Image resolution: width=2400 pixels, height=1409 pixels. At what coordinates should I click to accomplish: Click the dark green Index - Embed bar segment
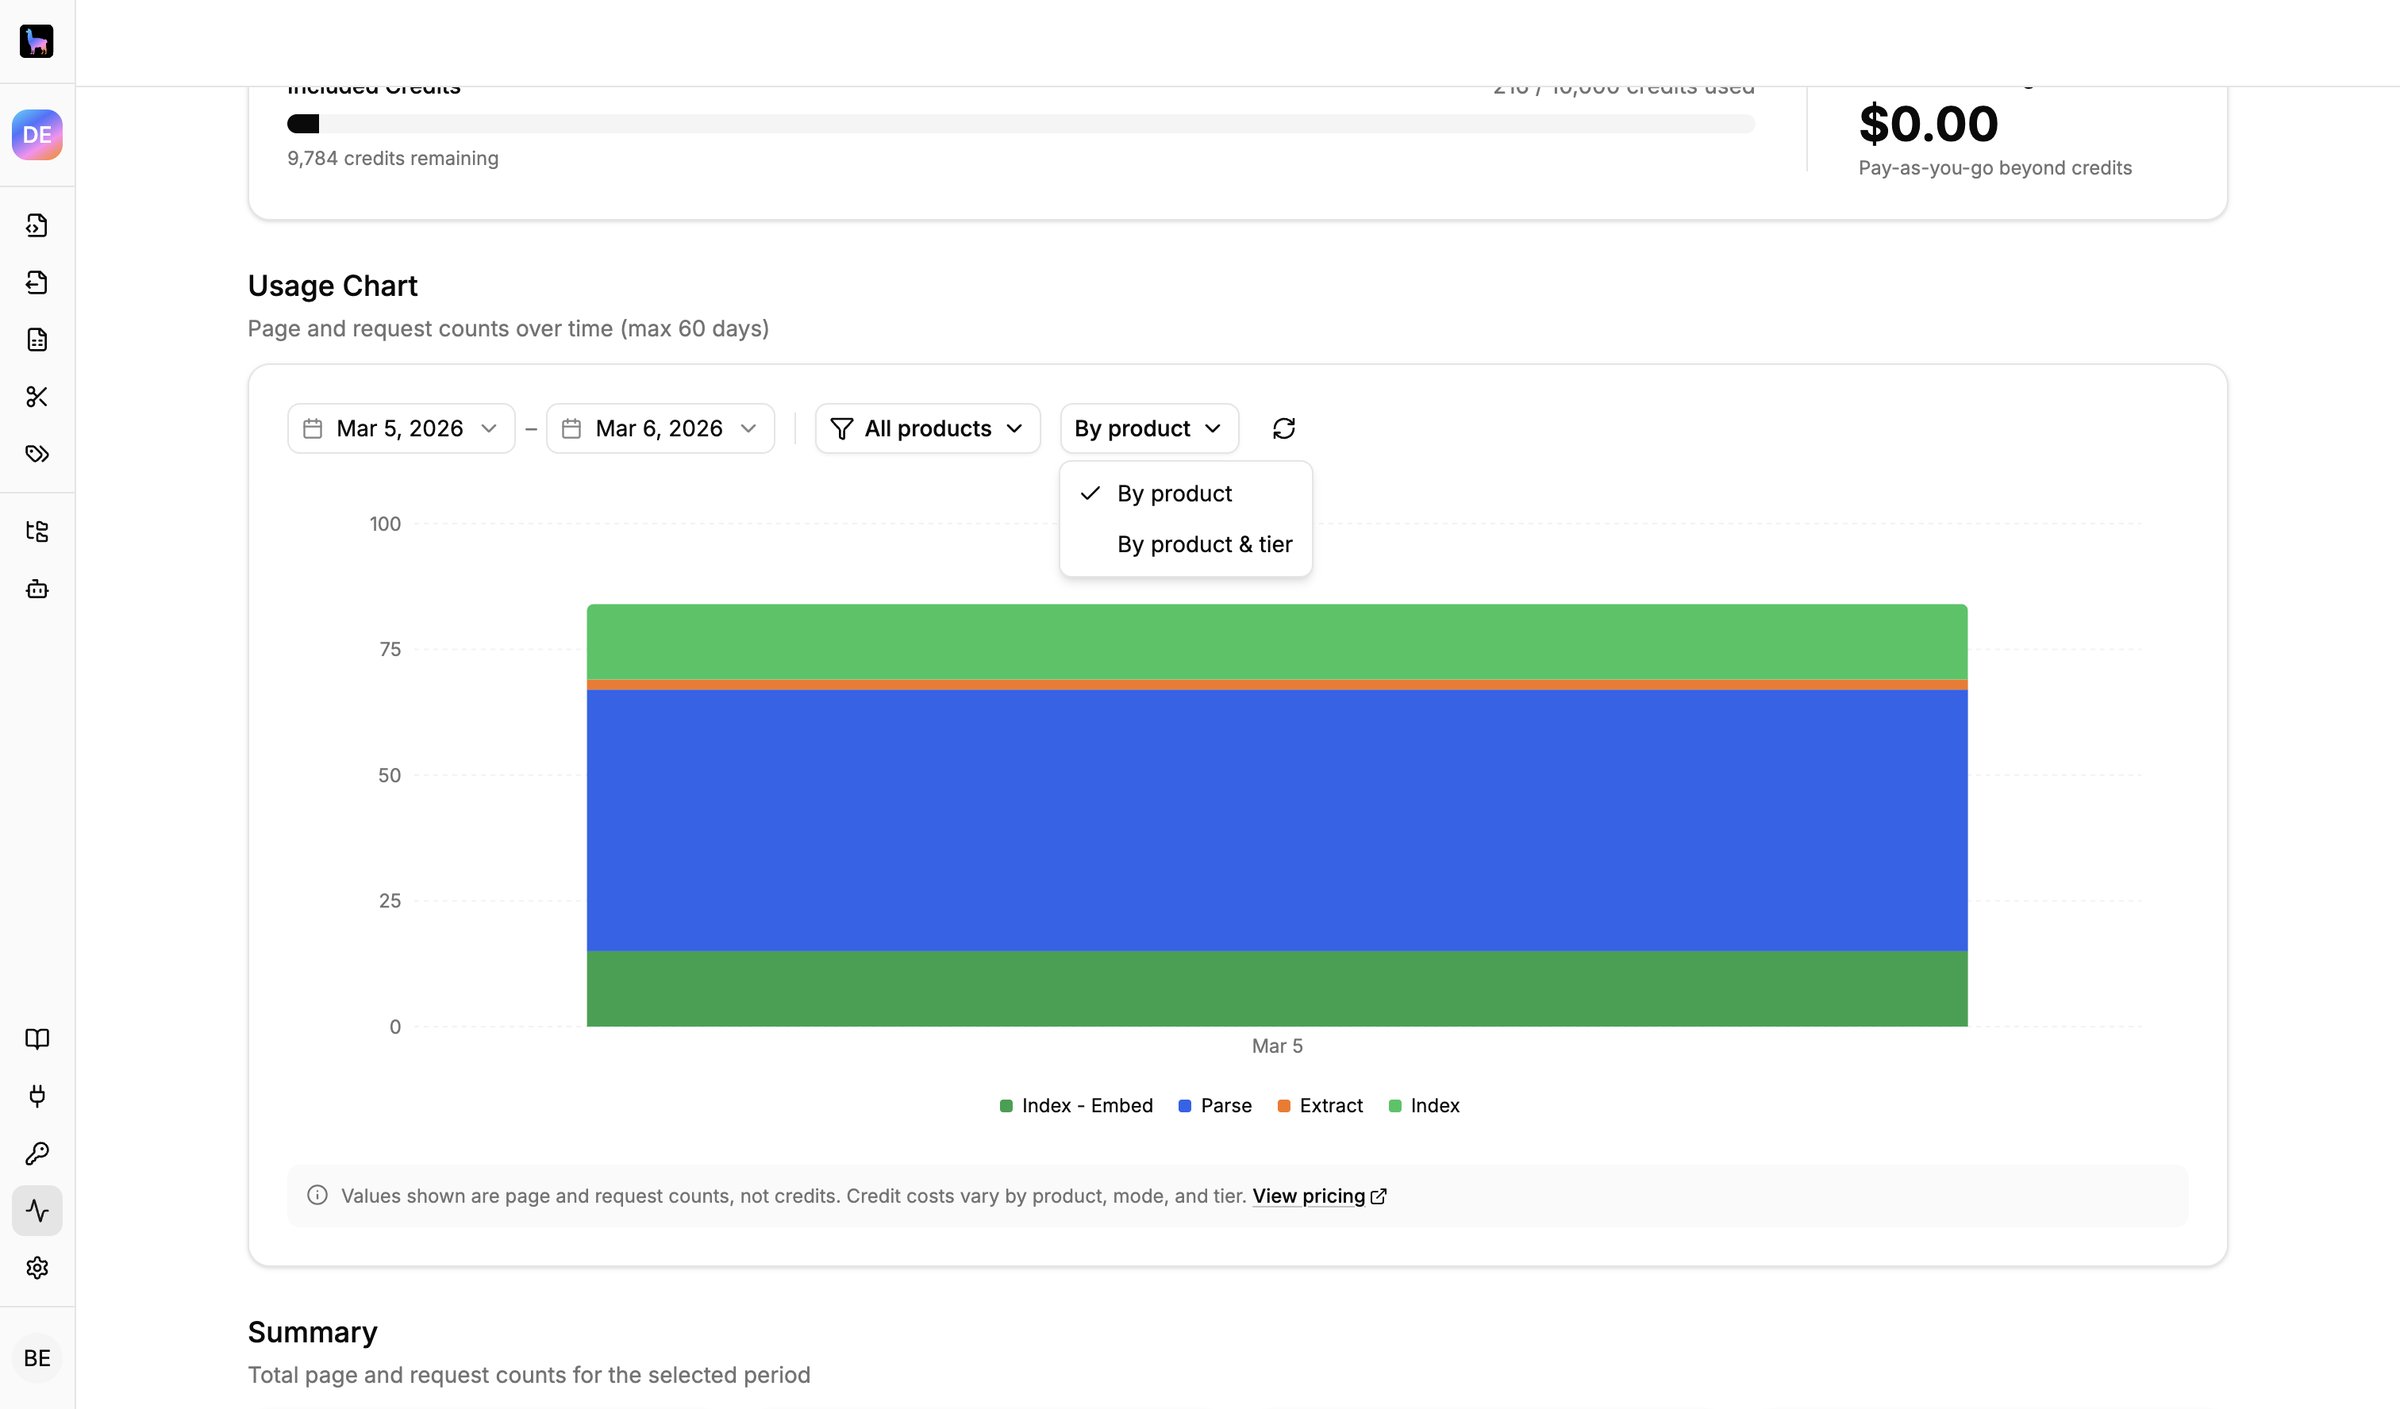point(1277,988)
